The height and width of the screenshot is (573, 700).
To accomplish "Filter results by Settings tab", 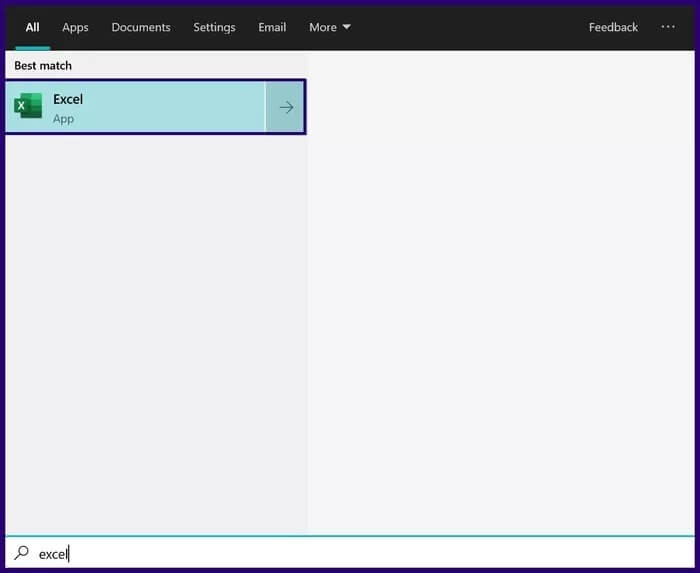I will pyautogui.click(x=214, y=28).
